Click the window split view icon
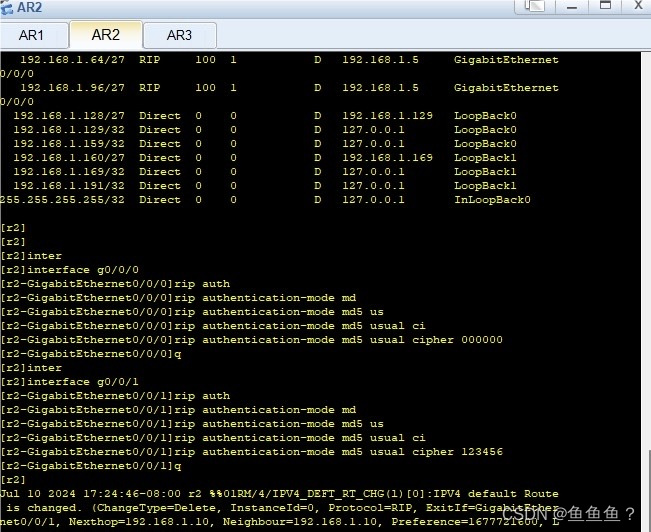Viewport: 651px width, 532px height. 535,6
